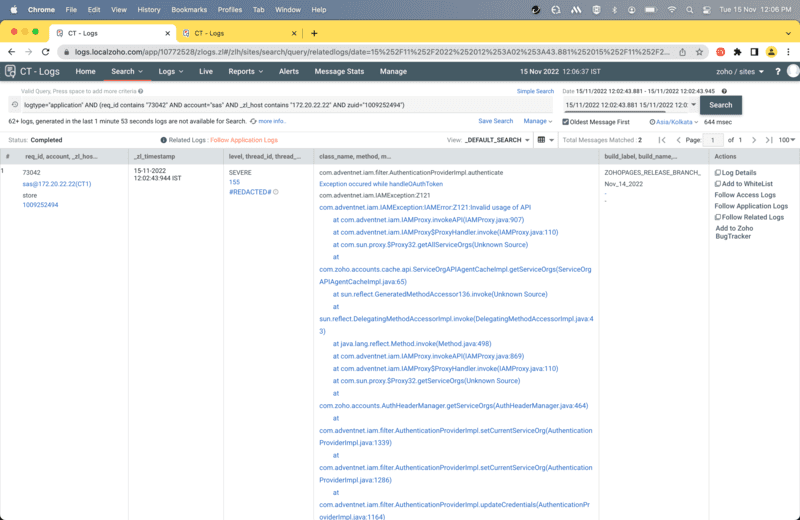Open the Alerts tab
The width and height of the screenshot is (800, 520).
click(x=288, y=71)
